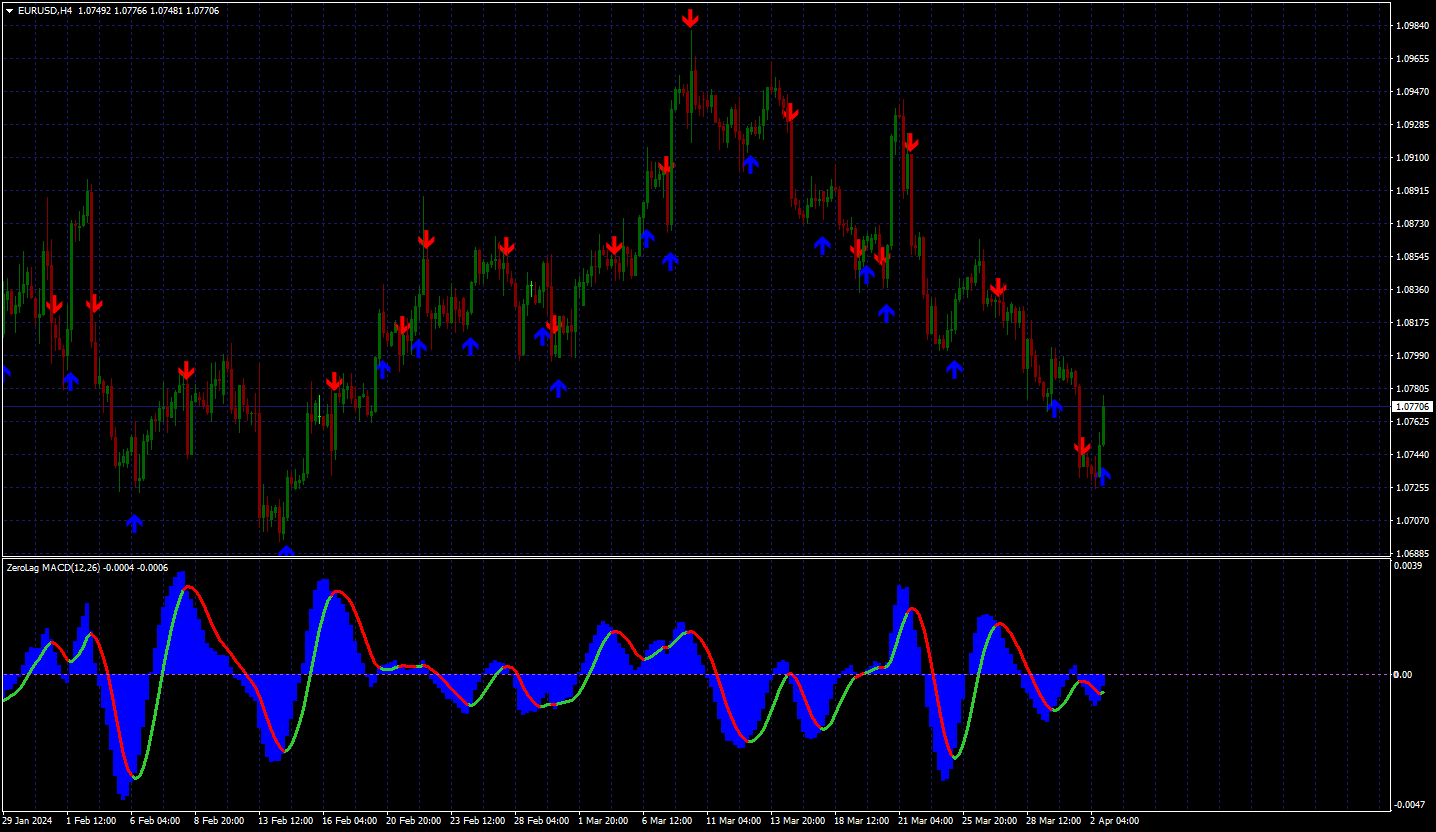Select the 2 Apr 04:00 time label

click(1113, 821)
